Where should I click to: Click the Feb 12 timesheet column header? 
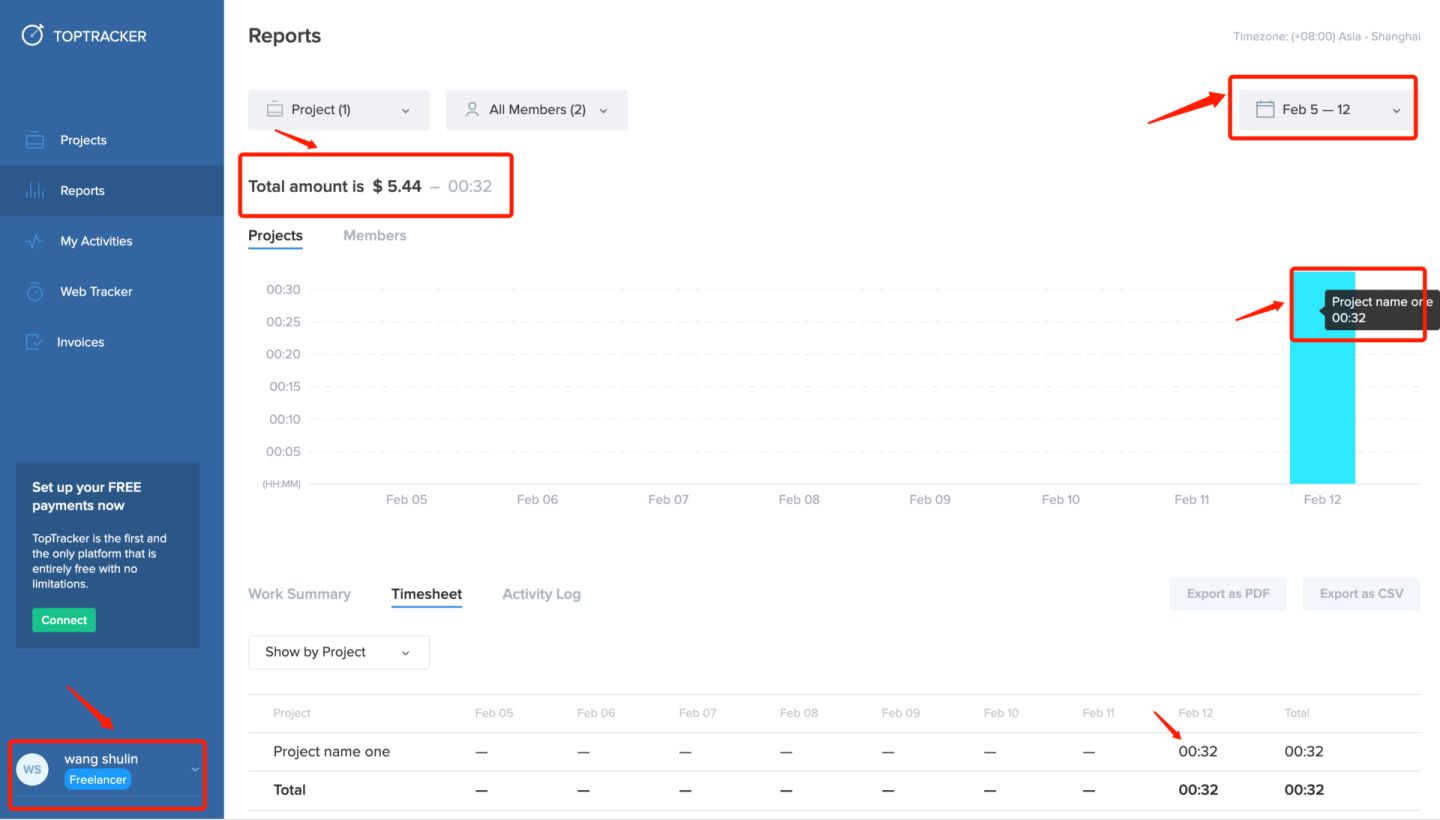pos(1195,713)
